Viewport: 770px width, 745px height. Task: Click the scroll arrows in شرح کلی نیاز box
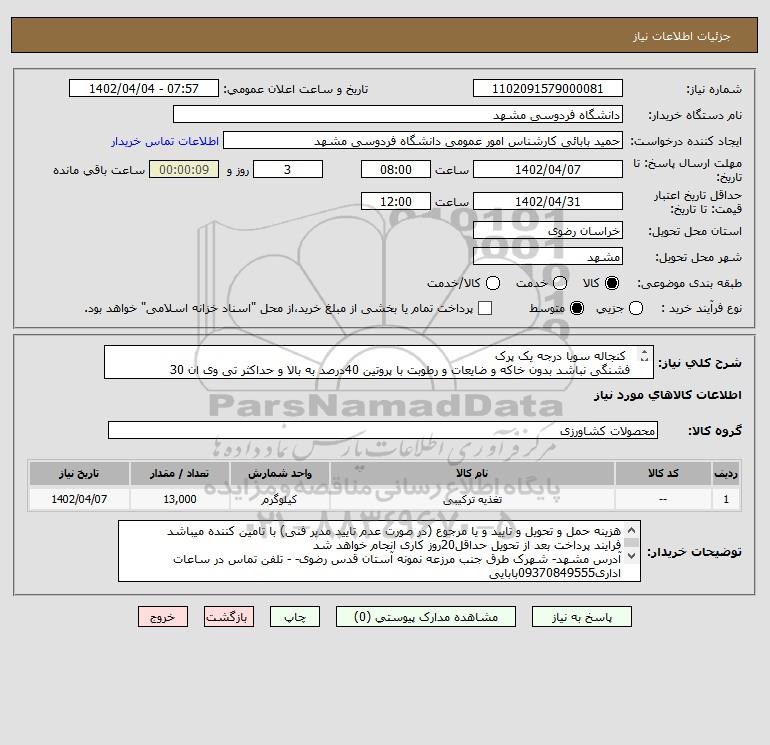[644, 355]
